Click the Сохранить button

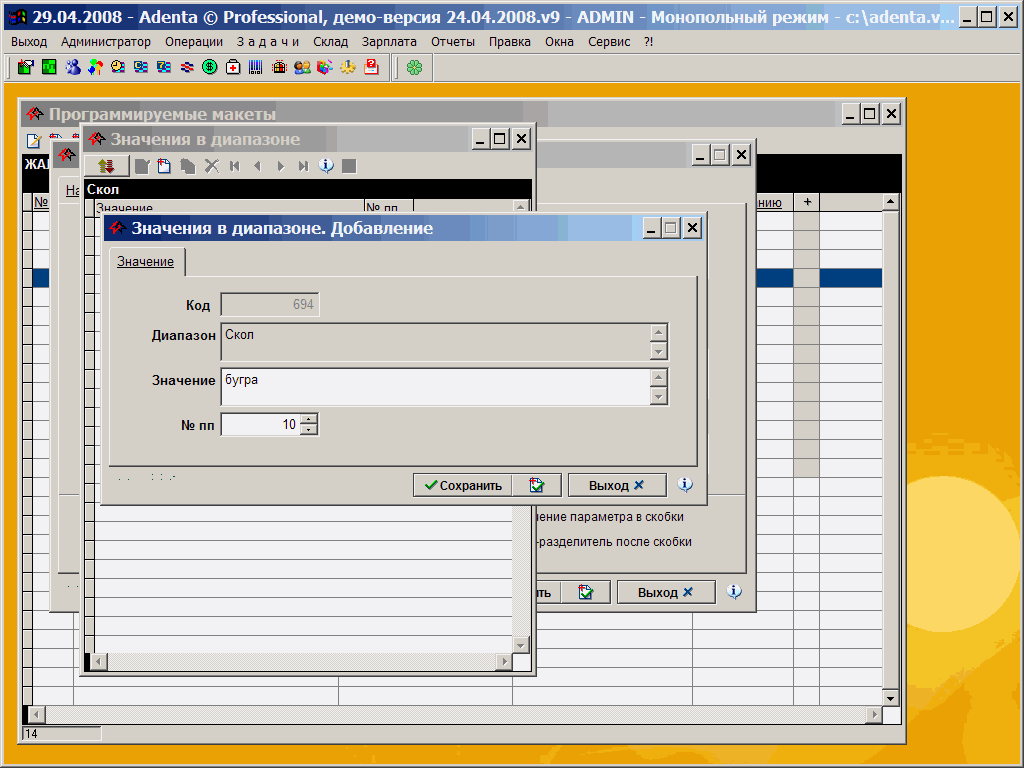coord(463,485)
